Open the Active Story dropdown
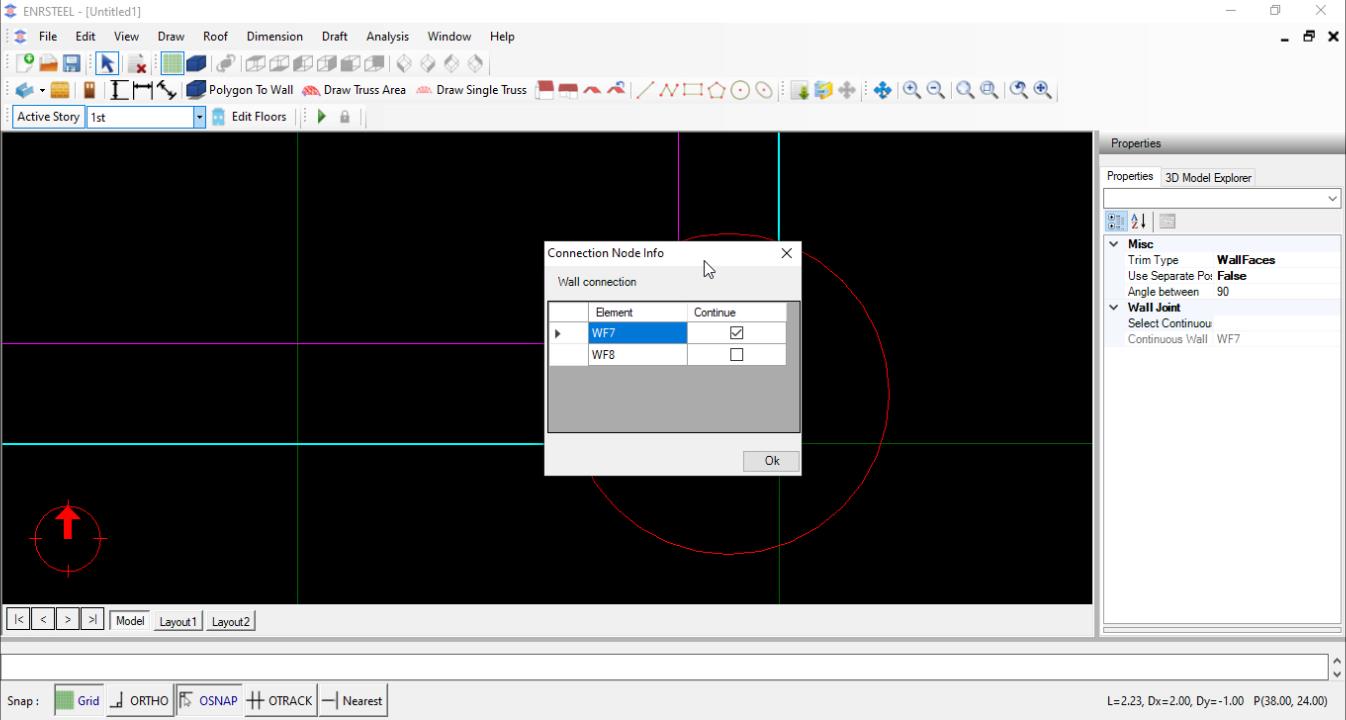 (x=199, y=117)
